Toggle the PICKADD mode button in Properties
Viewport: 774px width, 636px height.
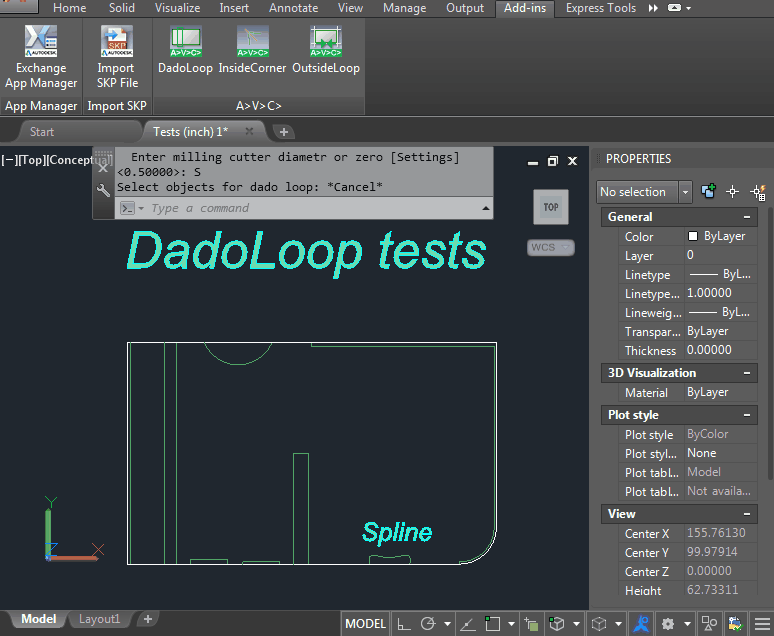709,192
